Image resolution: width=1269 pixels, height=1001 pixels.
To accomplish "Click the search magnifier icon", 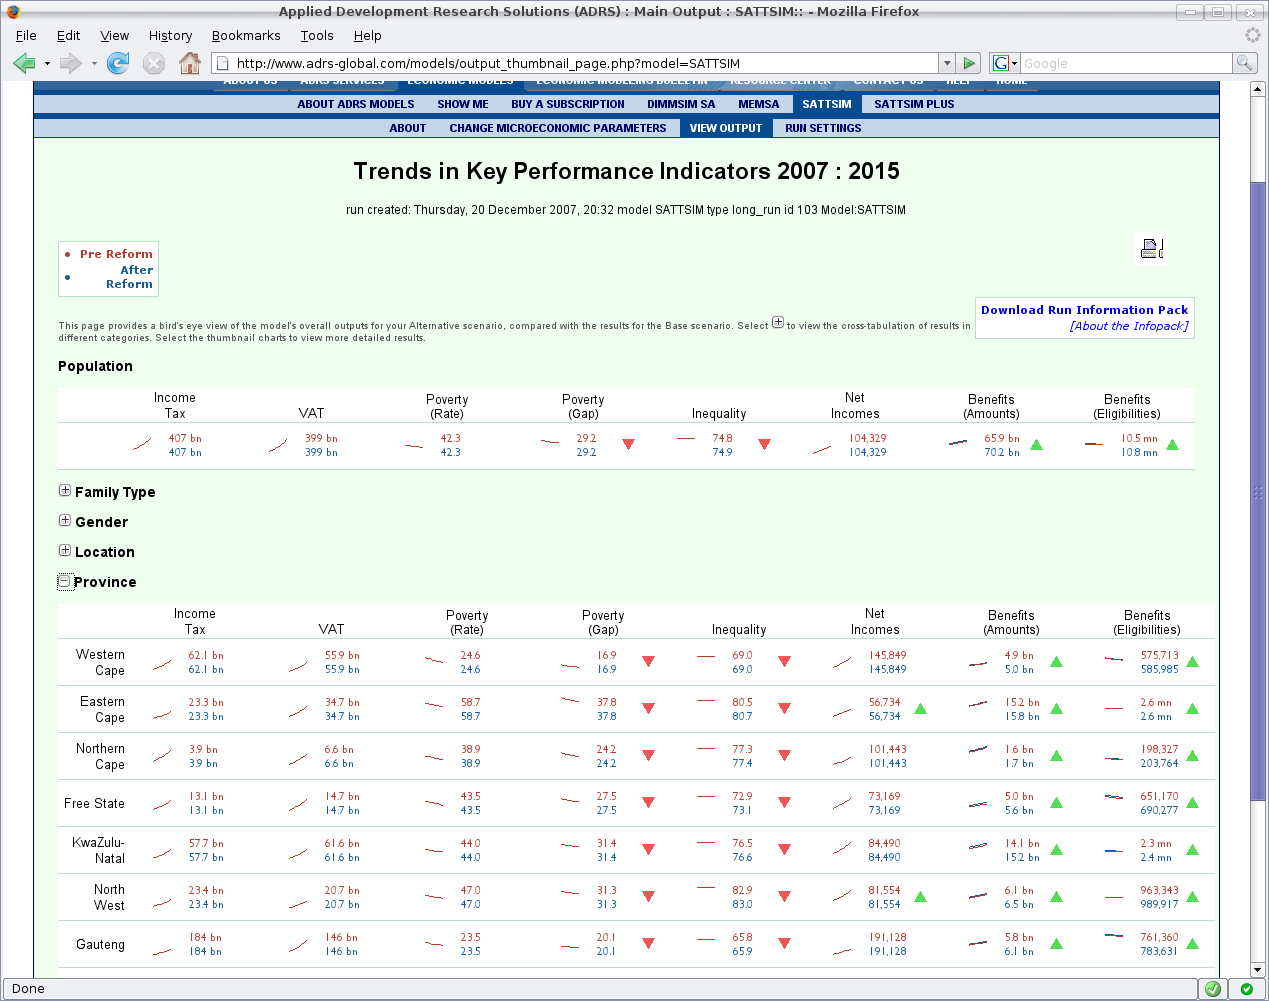I will [1244, 64].
